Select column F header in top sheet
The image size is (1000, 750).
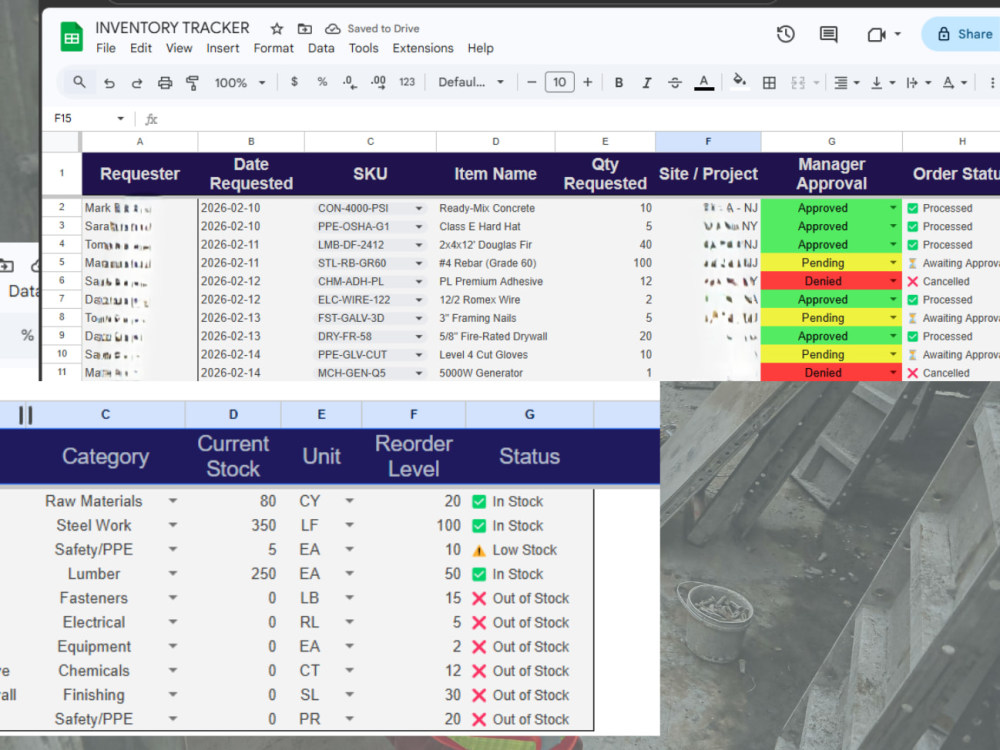tap(708, 142)
